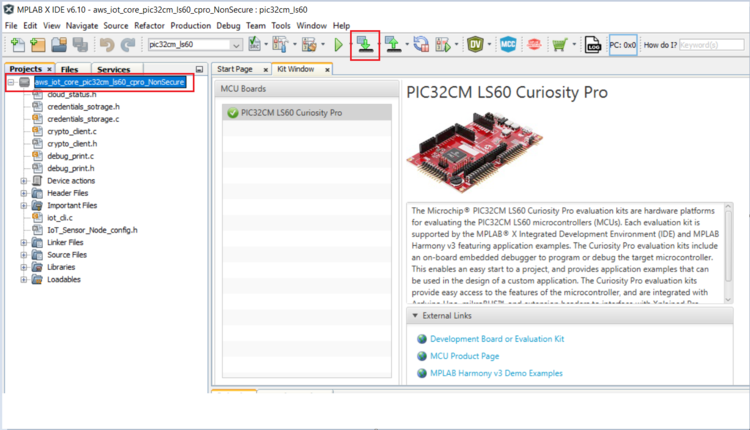
Task: Open the Production menu
Action: 190,24
